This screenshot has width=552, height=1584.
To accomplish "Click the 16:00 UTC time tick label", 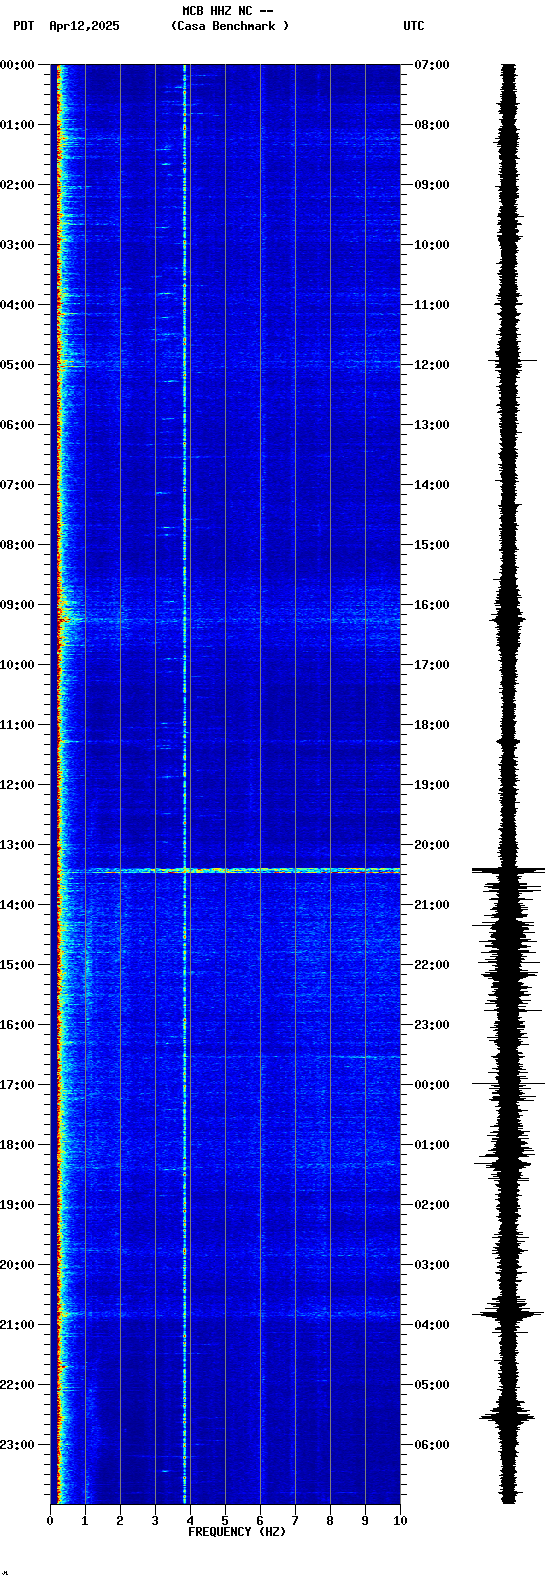I will (x=432, y=605).
